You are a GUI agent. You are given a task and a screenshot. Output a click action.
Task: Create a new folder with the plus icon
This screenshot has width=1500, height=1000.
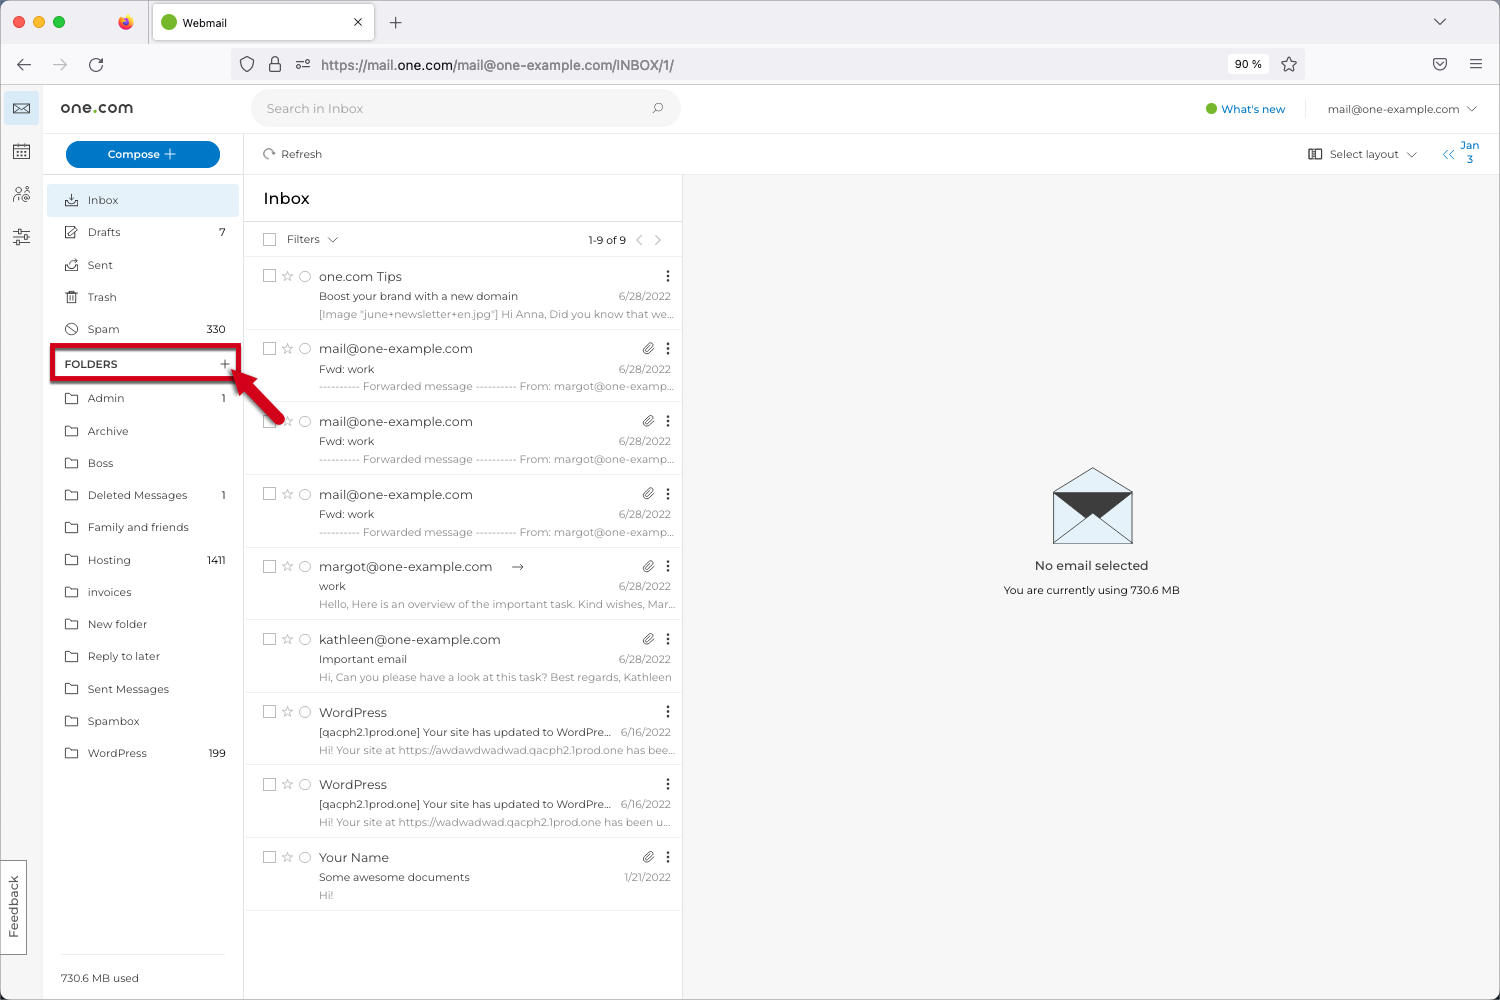pyautogui.click(x=224, y=364)
